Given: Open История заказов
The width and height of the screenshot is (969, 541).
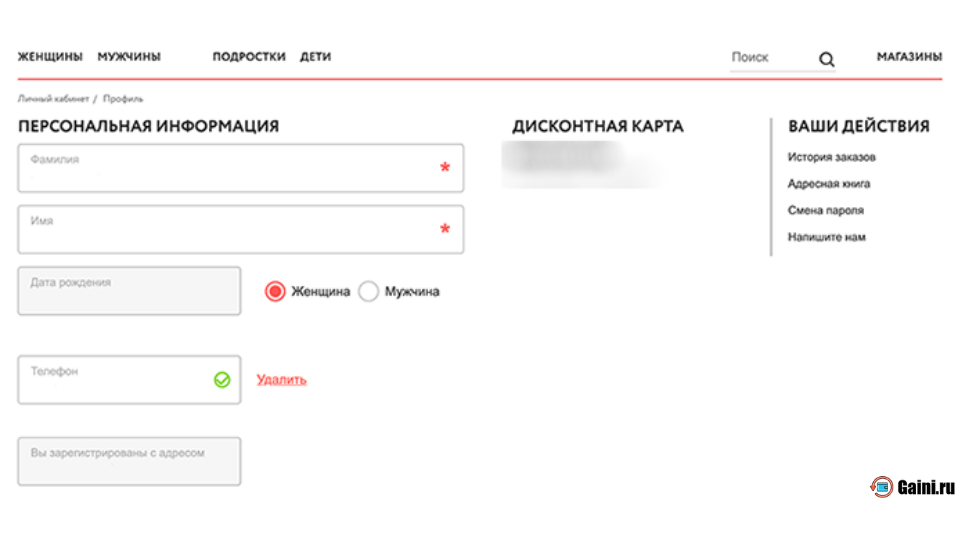Looking at the screenshot, I should [831, 157].
